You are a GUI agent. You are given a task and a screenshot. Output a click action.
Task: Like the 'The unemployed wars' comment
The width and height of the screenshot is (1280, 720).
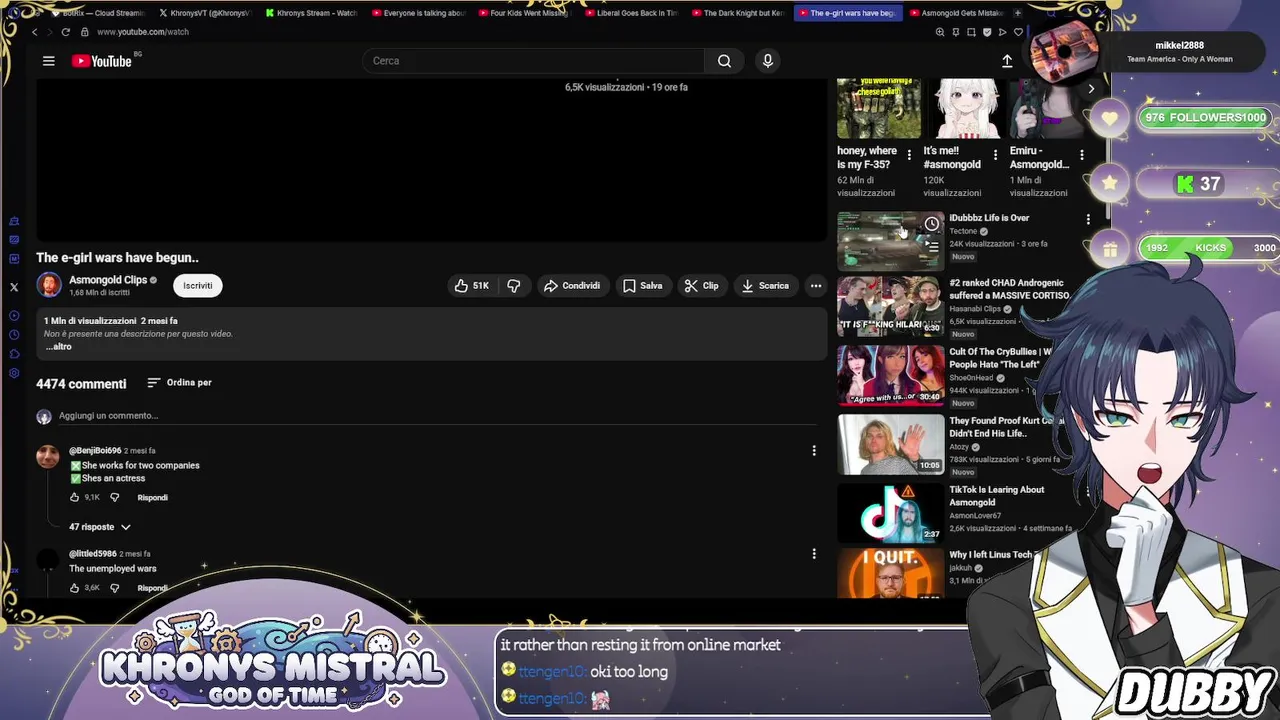coord(75,588)
